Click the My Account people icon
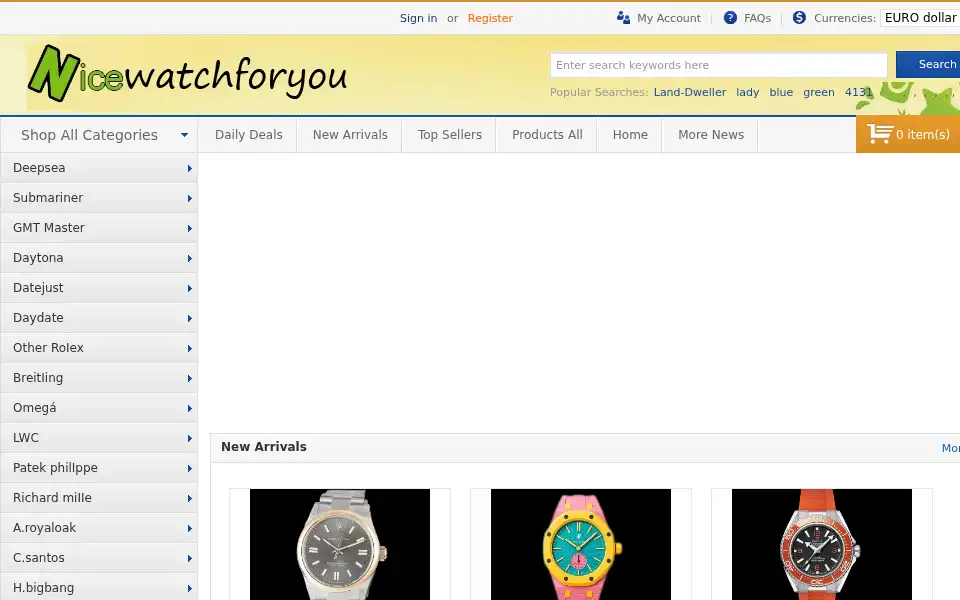 point(623,18)
